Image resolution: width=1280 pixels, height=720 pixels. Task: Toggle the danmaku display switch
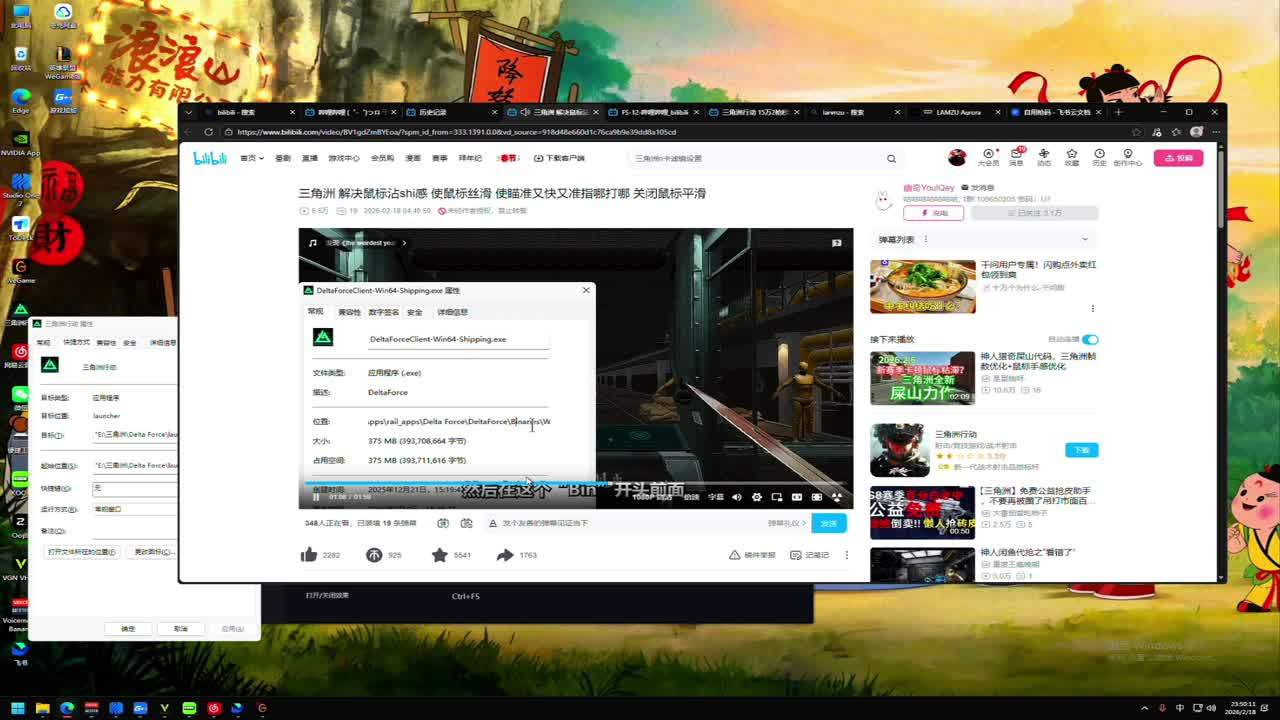click(443, 523)
